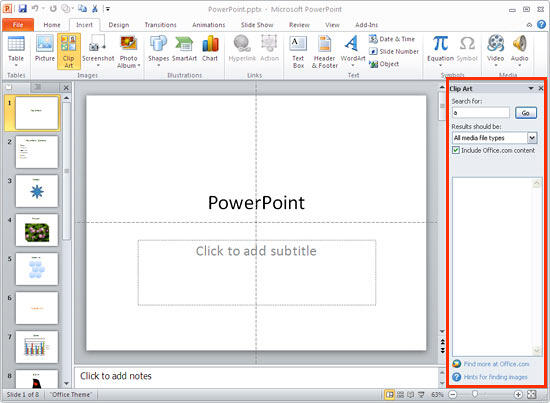Click Office Theme in status bar
Screen dimensions: 550x403
(x=71, y=395)
